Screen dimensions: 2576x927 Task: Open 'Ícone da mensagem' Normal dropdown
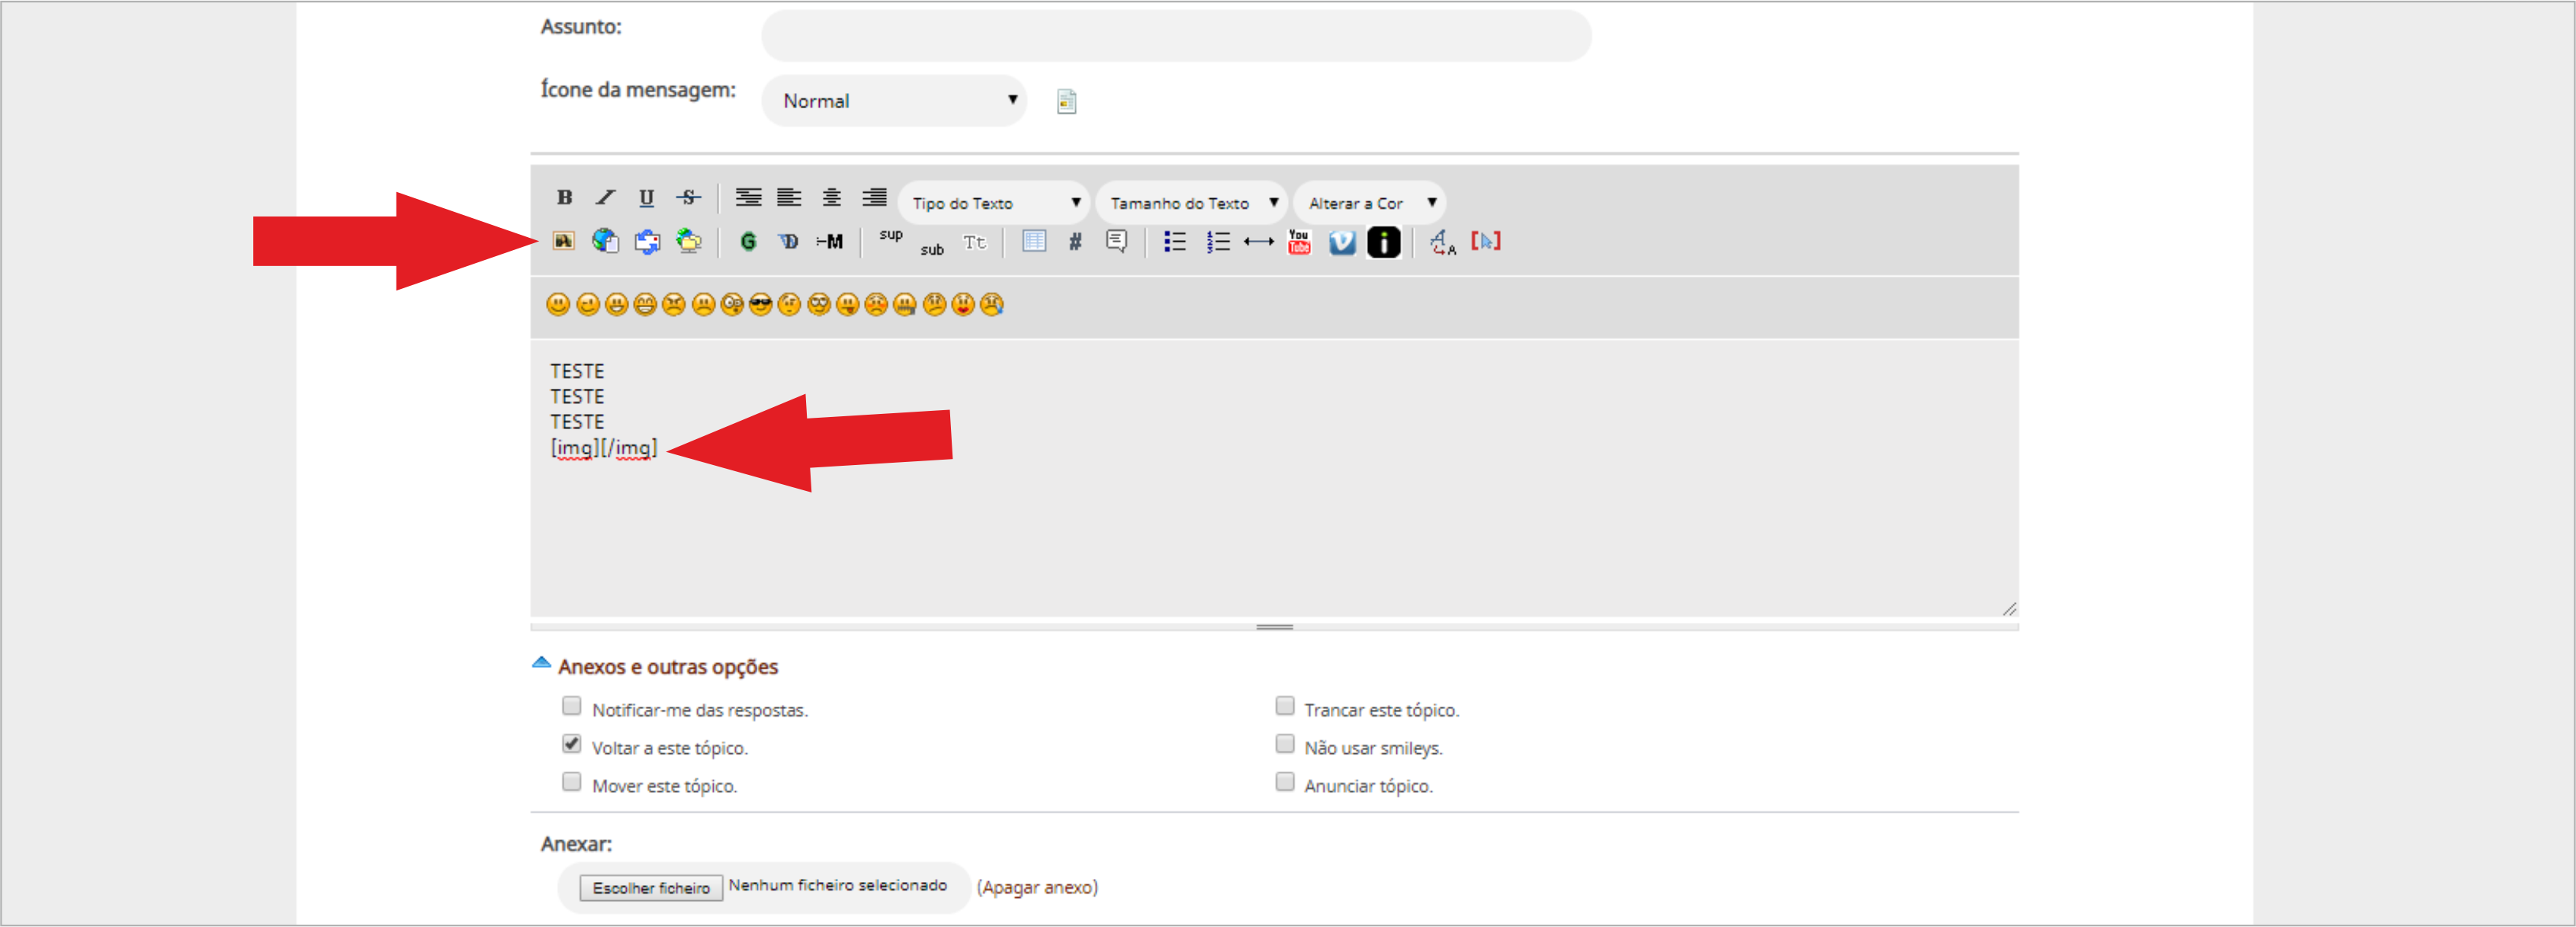click(894, 101)
